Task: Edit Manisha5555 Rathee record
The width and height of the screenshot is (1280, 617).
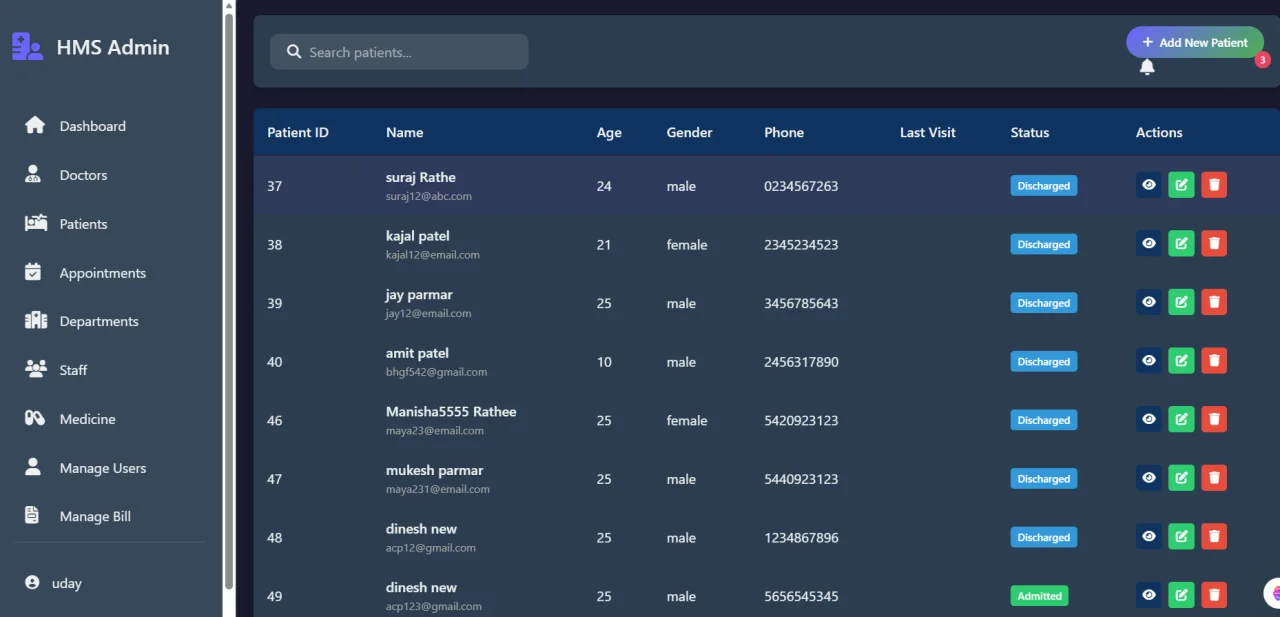Action: (x=1181, y=419)
